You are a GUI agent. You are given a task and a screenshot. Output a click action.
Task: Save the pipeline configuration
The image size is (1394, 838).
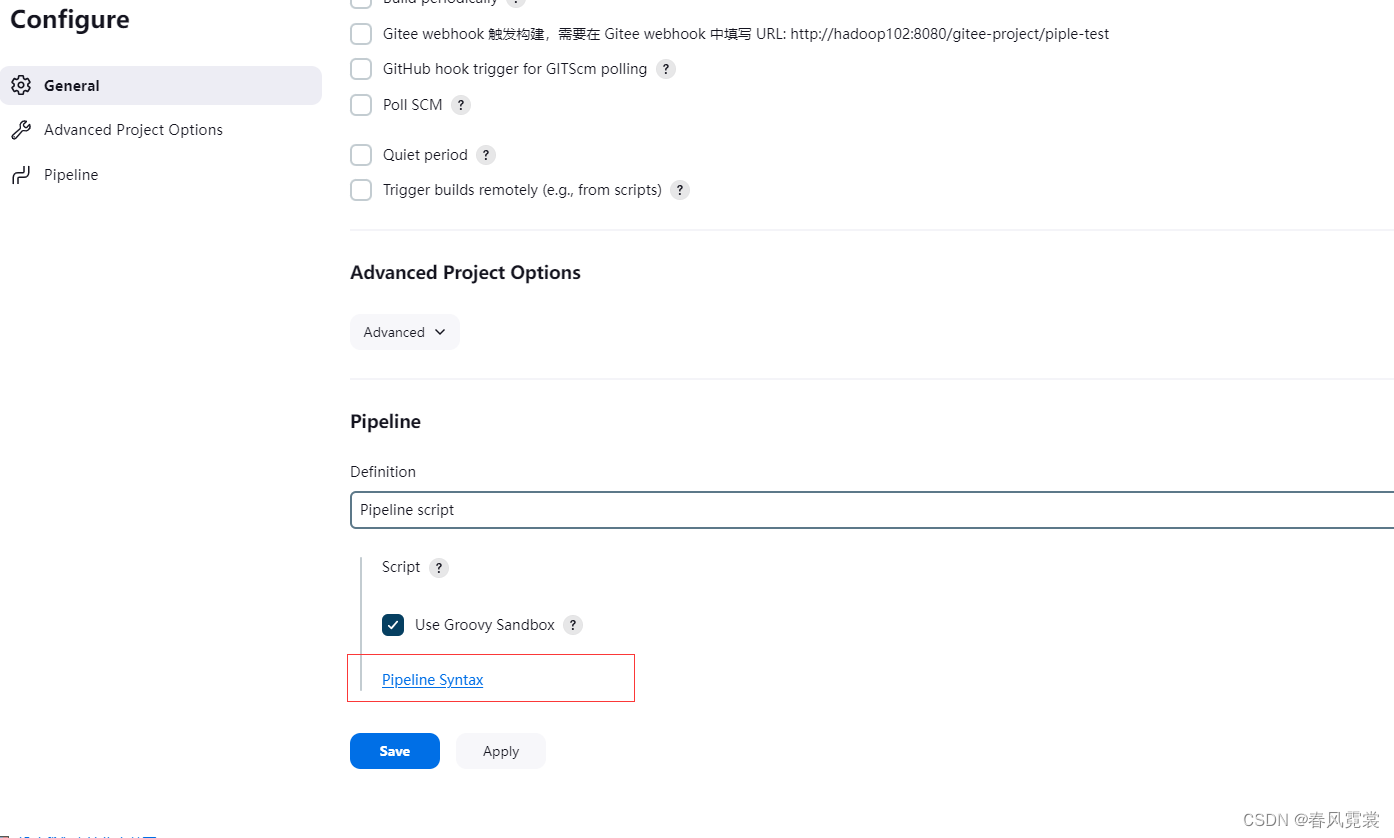pyautogui.click(x=395, y=751)
